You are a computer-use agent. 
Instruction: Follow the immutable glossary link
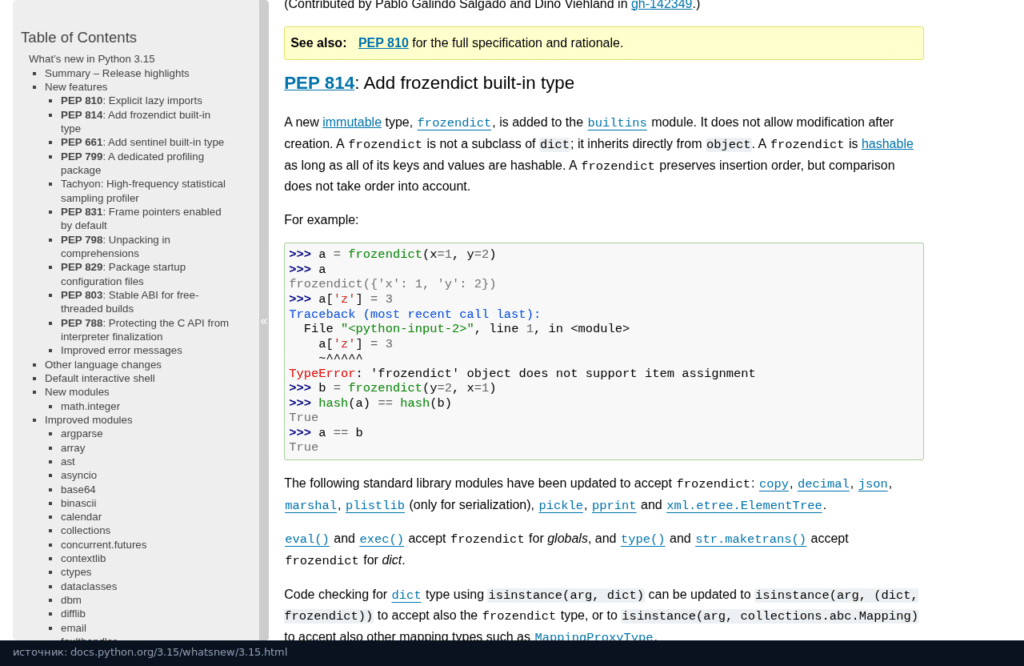pos(351,122)
